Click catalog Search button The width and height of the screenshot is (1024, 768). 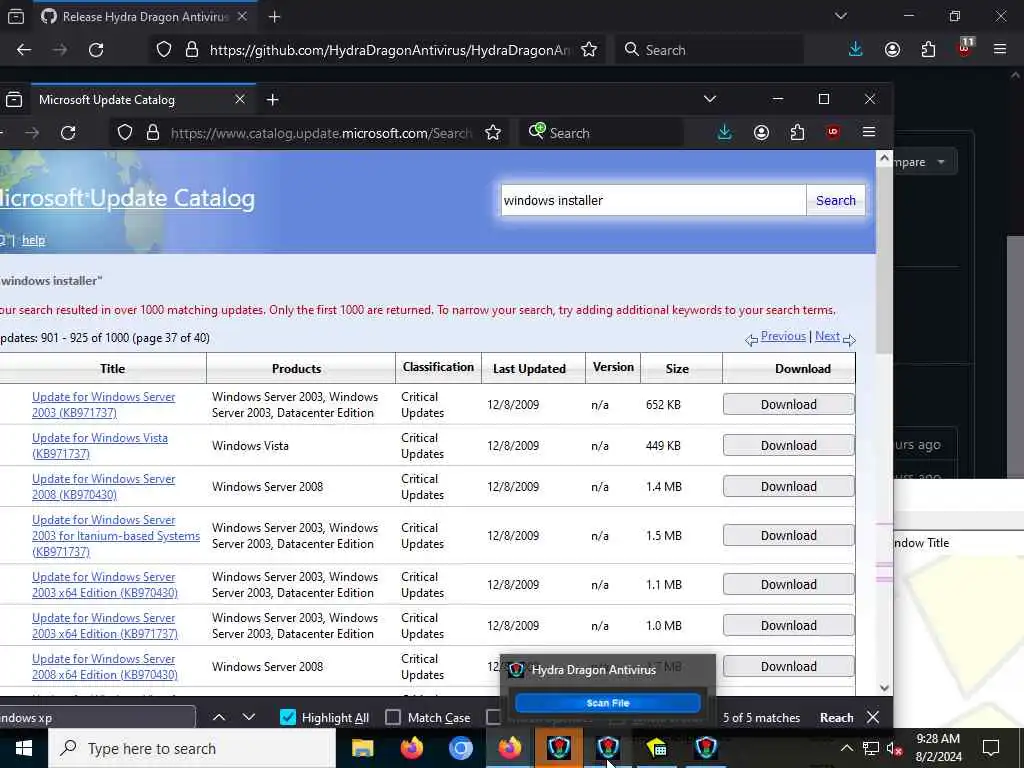836,200
